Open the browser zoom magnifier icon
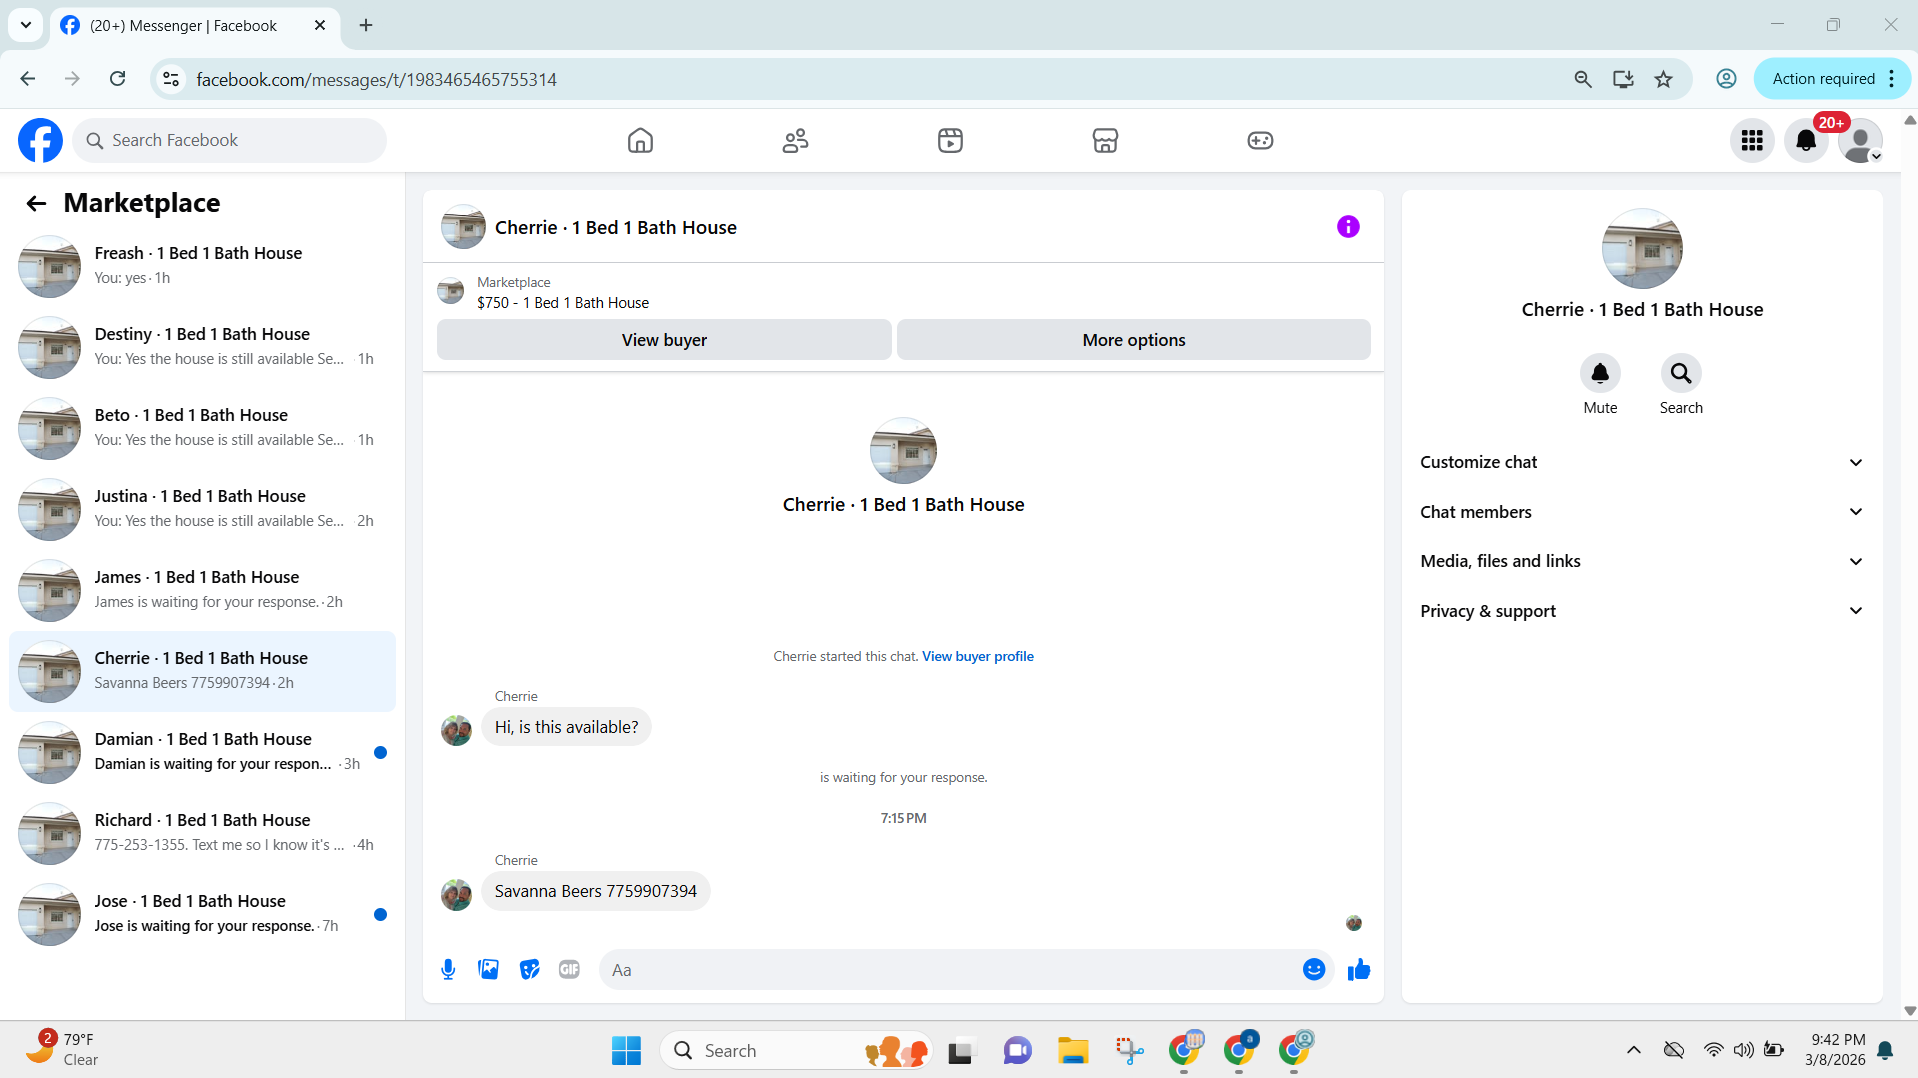This screenshot has height=1078, width=1918. tap(1582, 79)
